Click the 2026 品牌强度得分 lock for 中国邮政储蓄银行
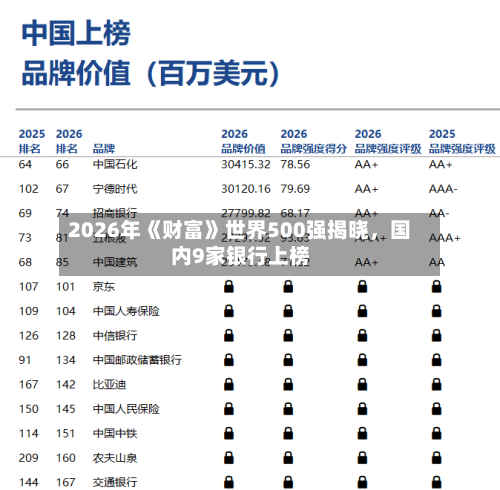 (288, 360)
